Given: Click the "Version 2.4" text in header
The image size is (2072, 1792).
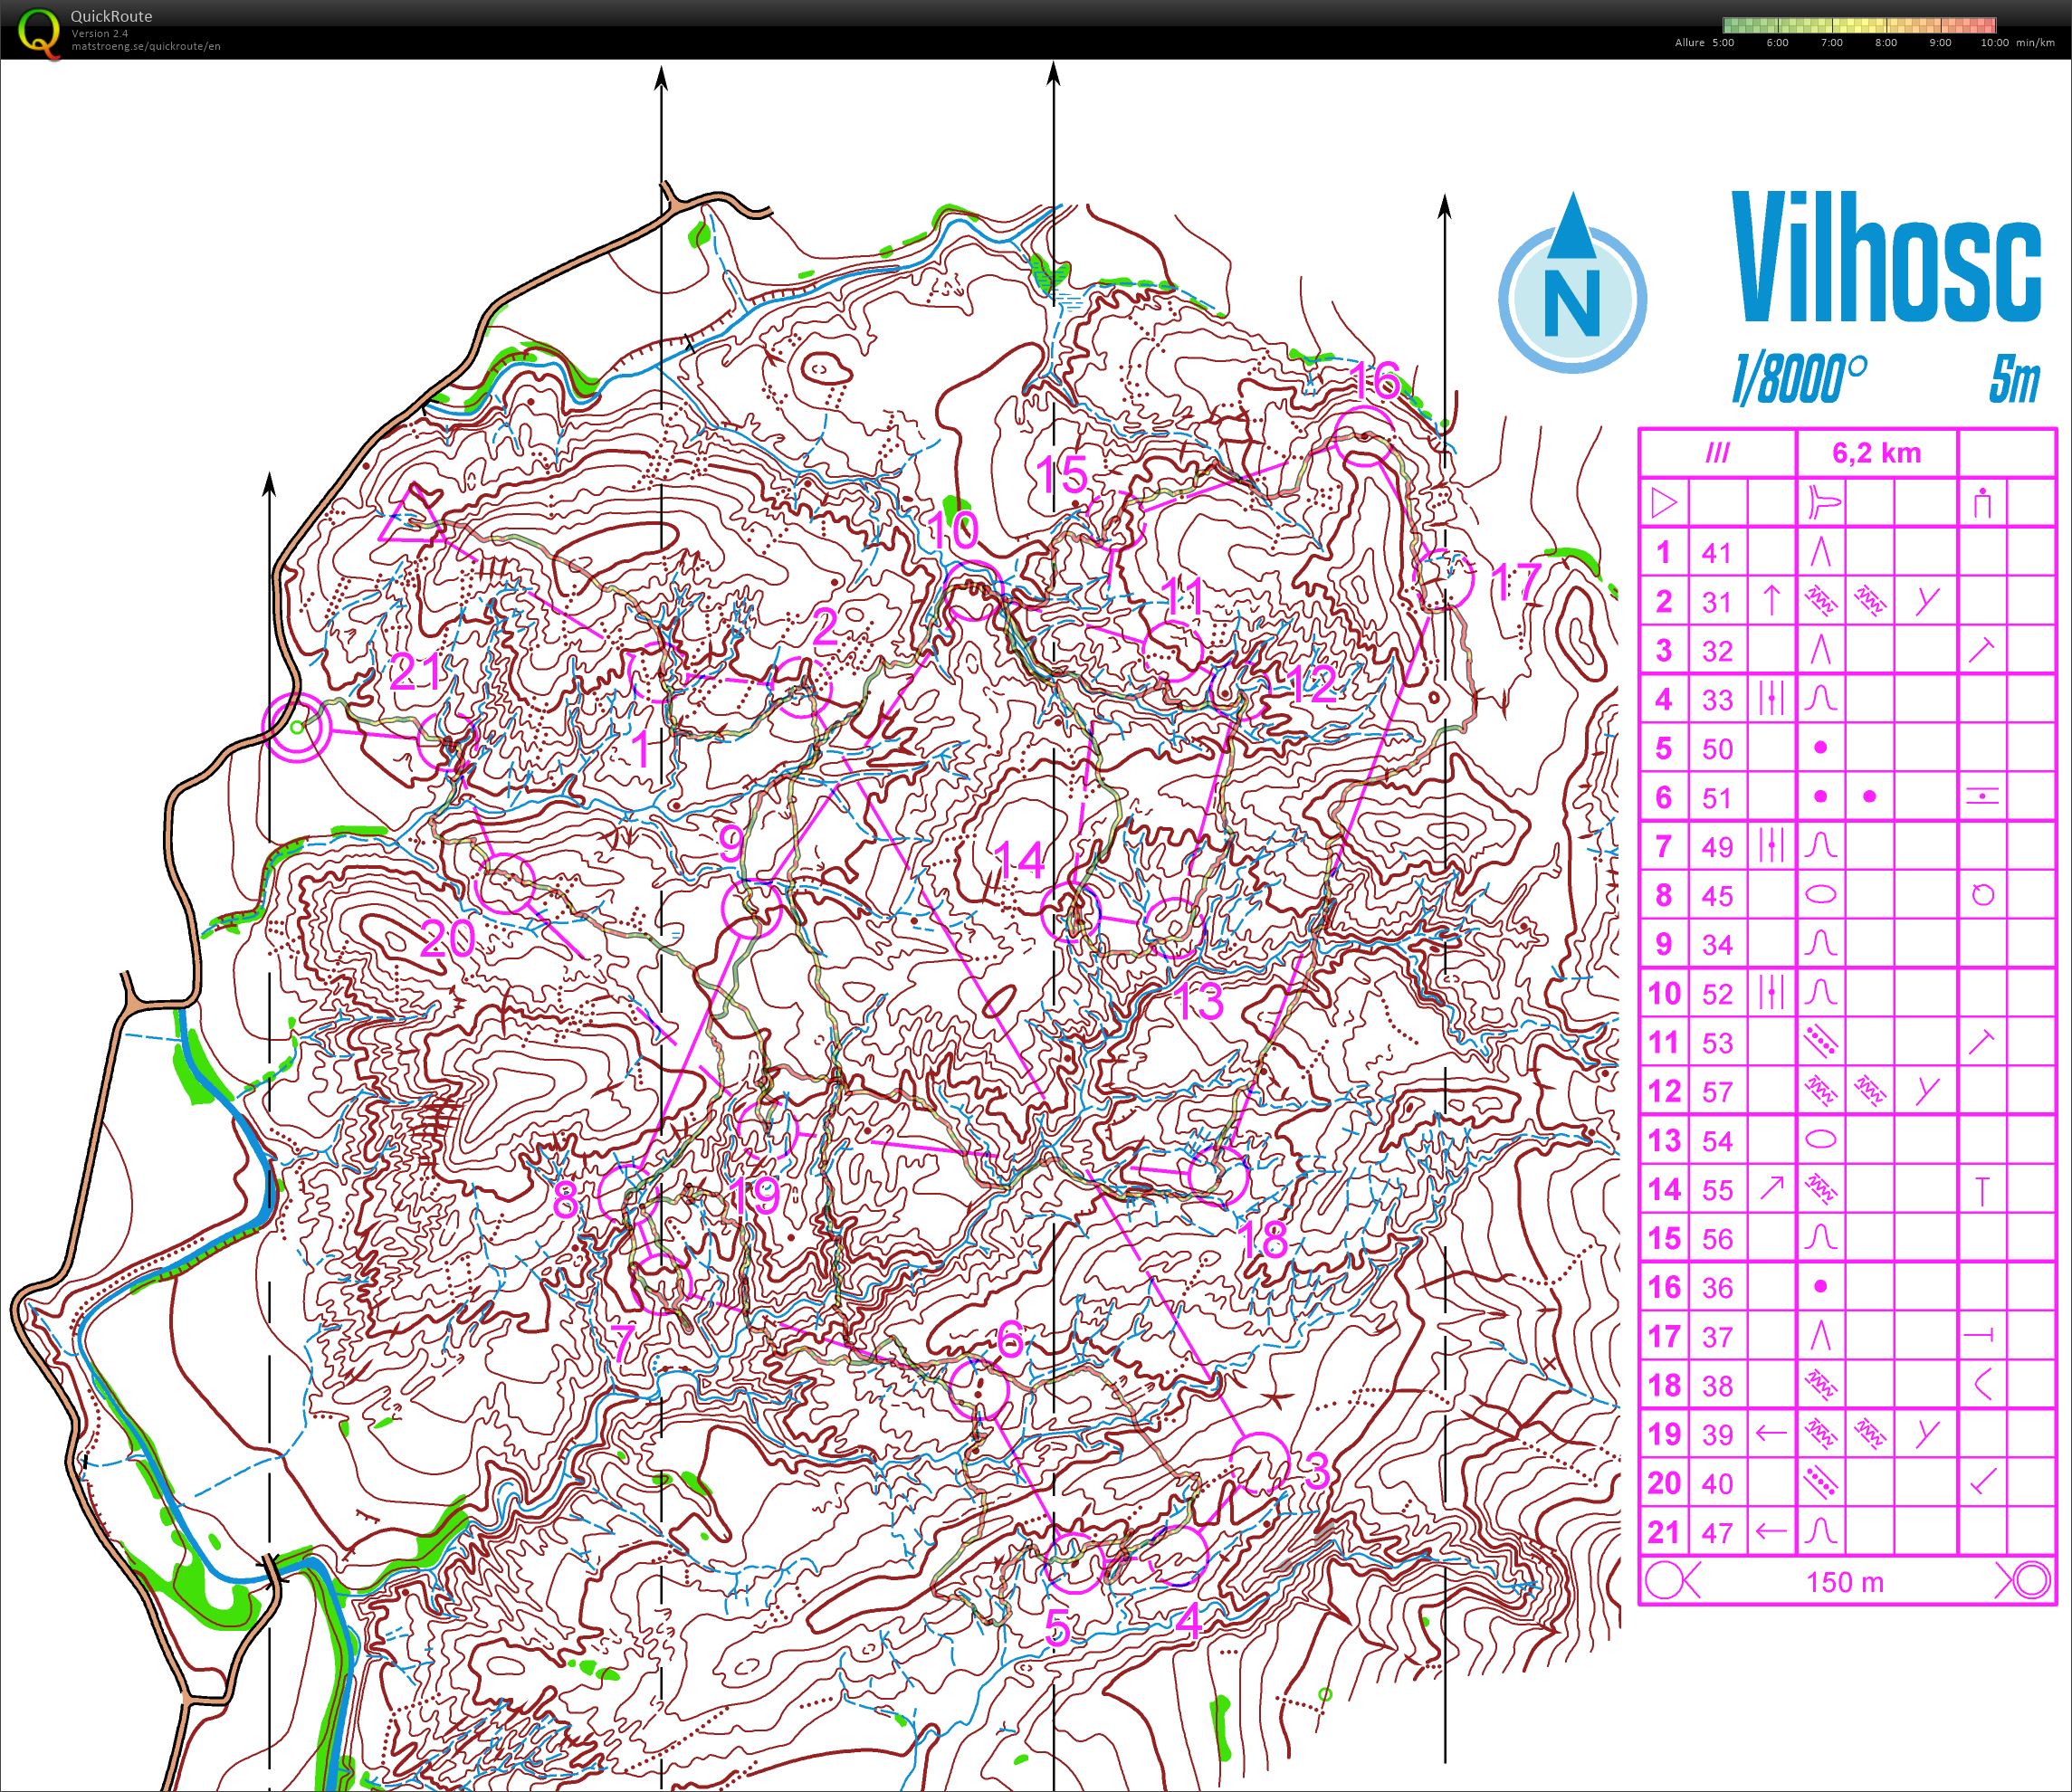Looking at the screenshot, I should (99, 33).
